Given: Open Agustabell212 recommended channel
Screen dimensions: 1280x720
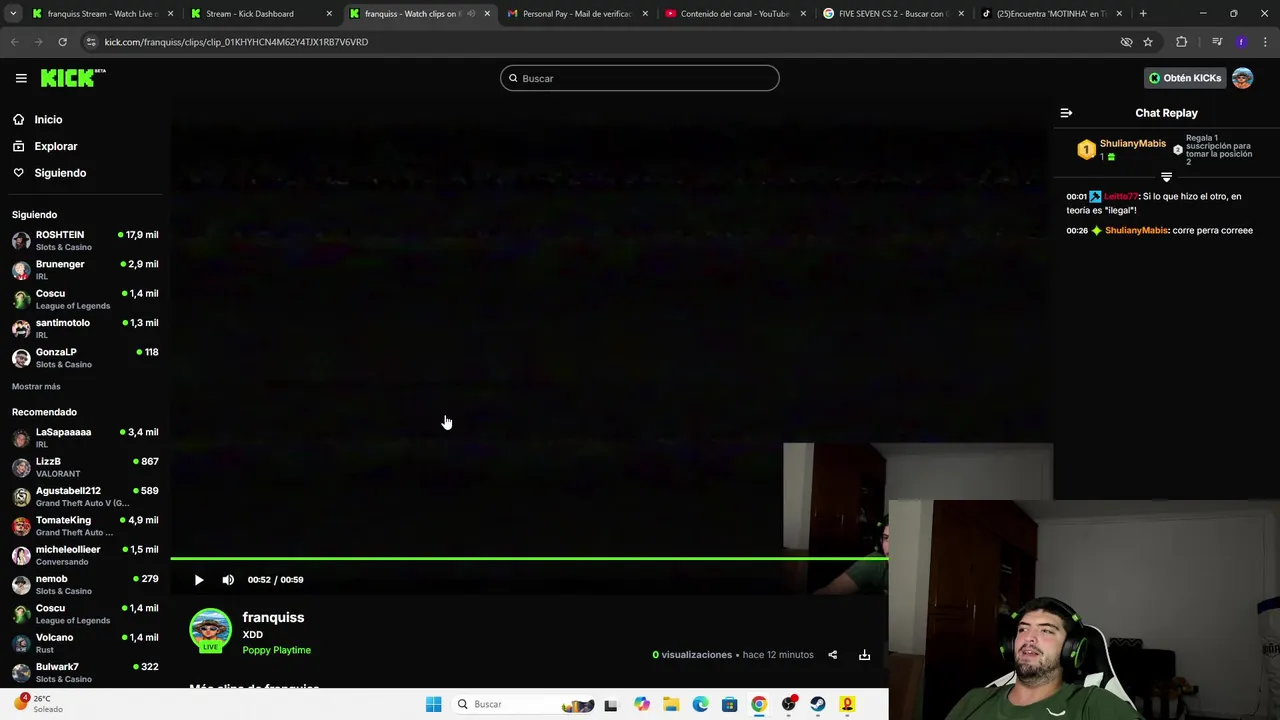Looking at the screenshot, I should tap(85, 496).
